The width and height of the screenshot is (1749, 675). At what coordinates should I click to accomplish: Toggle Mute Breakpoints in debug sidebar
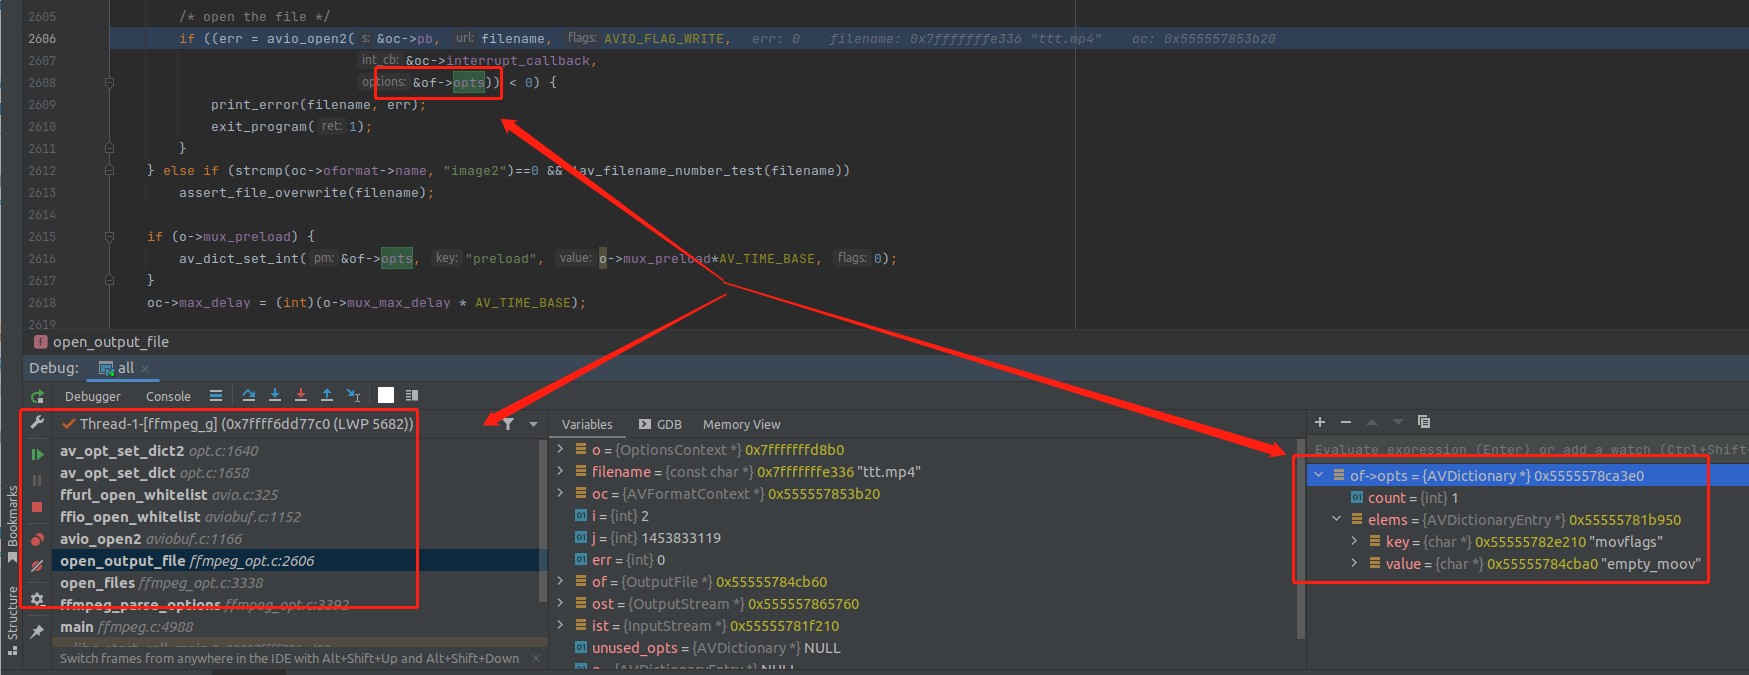37,566
